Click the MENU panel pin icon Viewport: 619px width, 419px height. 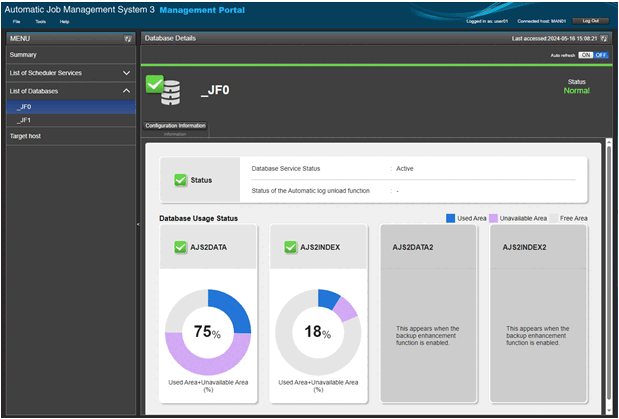128,38
